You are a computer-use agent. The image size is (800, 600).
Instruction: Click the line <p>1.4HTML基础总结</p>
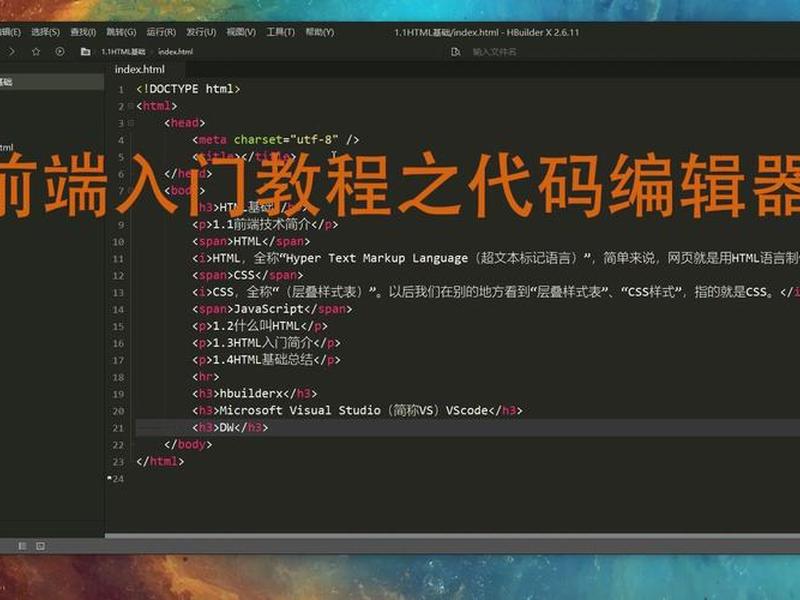click(266, 360)
